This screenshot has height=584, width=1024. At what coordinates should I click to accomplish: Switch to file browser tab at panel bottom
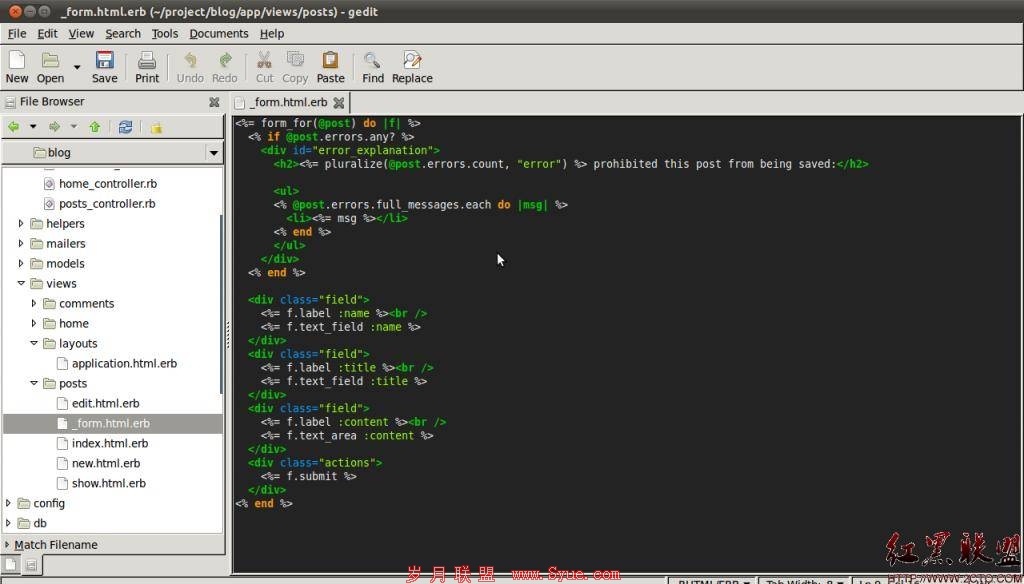coord(31,564)
